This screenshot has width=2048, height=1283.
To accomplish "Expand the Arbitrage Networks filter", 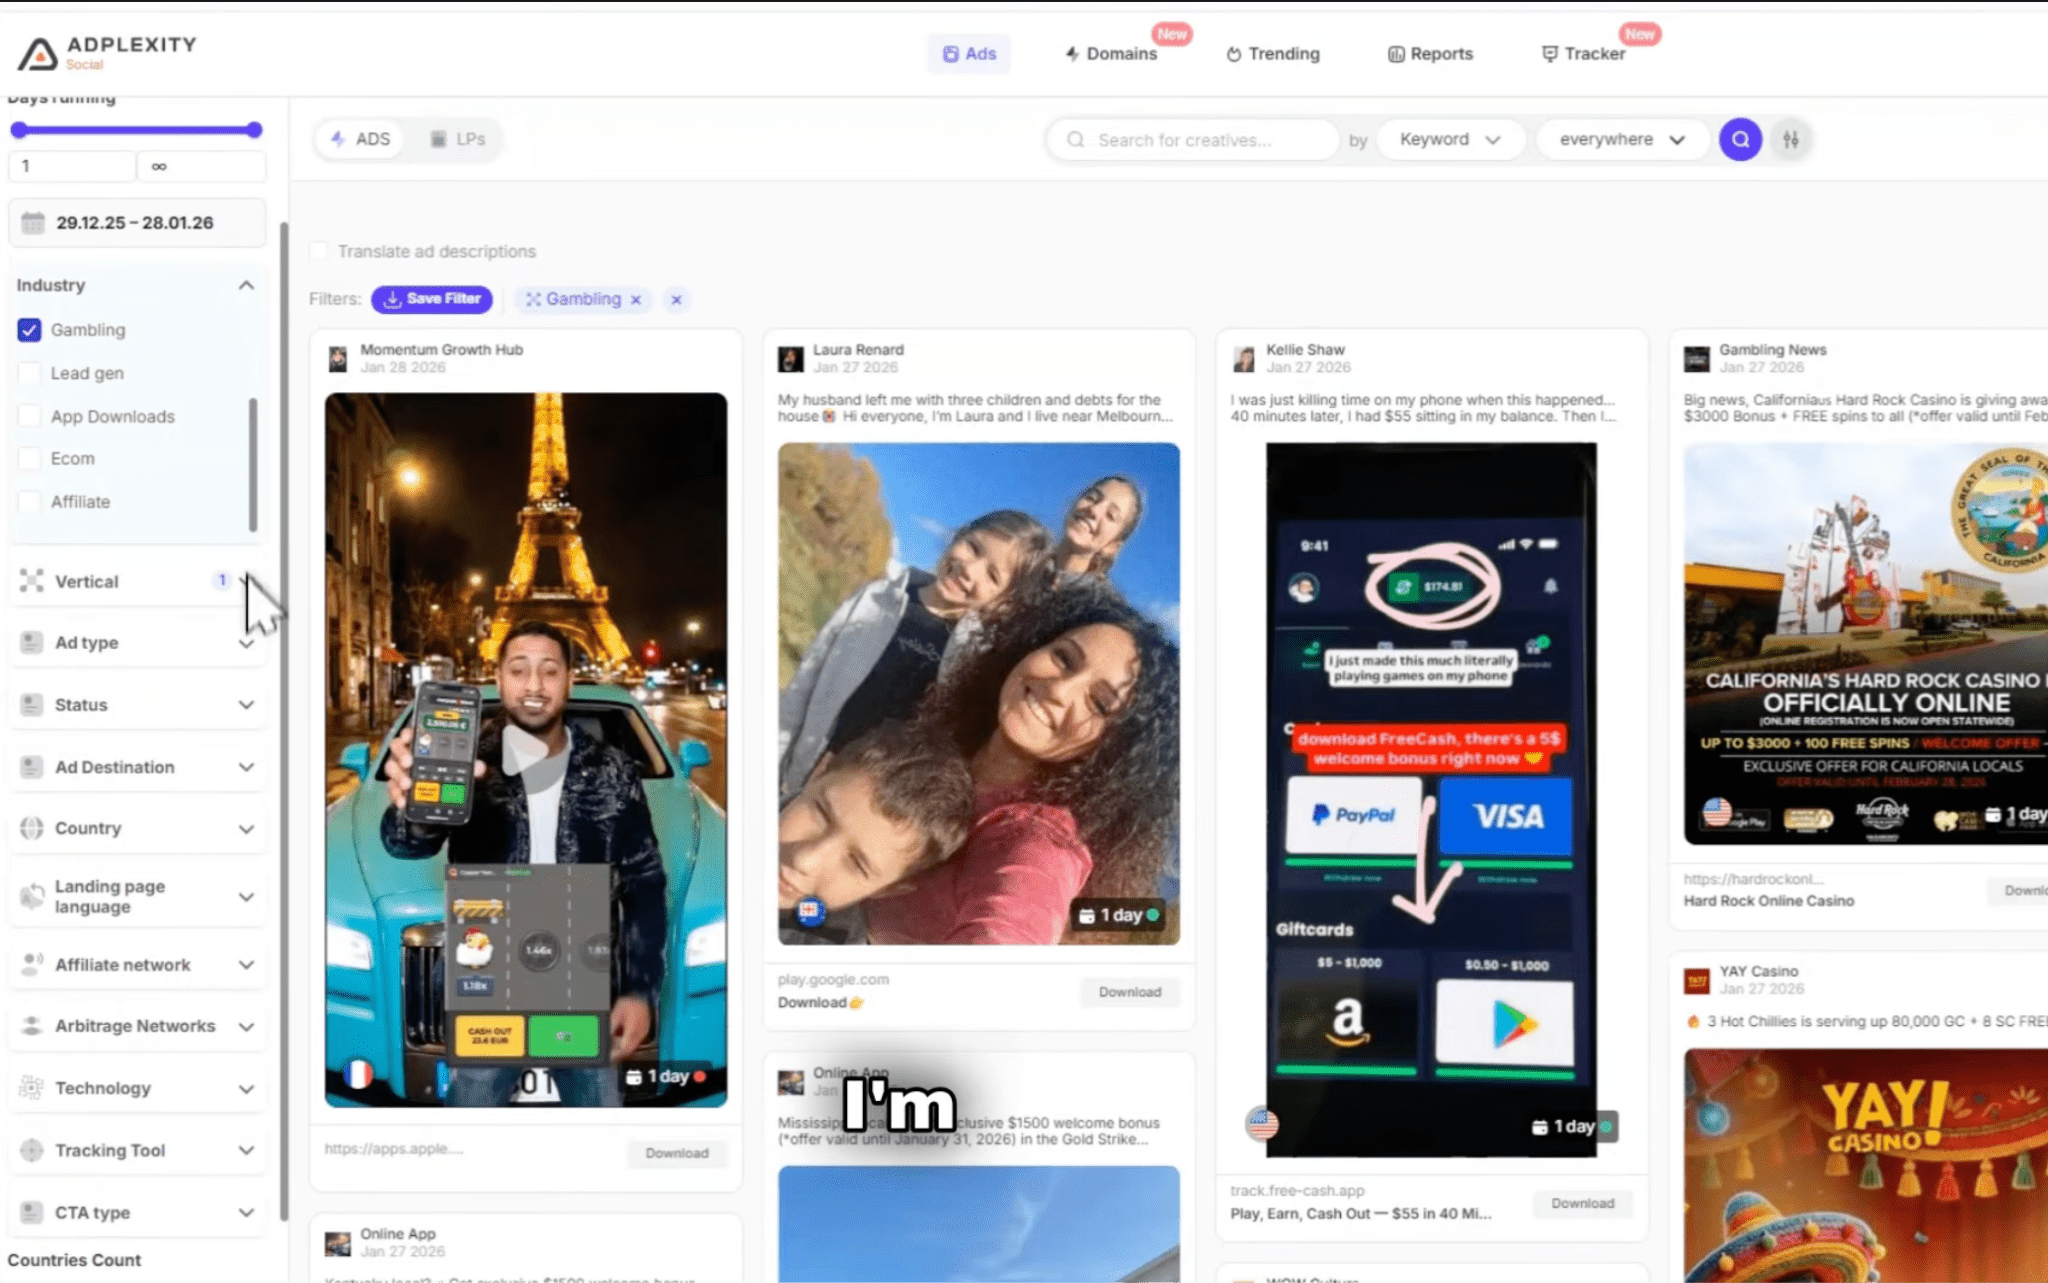I will (246, 1027).
